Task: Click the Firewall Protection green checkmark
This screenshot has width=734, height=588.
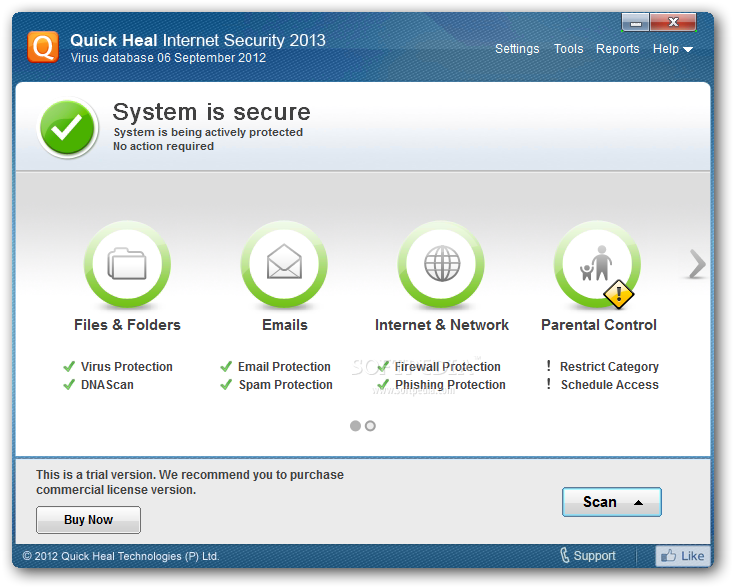Action: pyautogui.click(x=383, y=367)
